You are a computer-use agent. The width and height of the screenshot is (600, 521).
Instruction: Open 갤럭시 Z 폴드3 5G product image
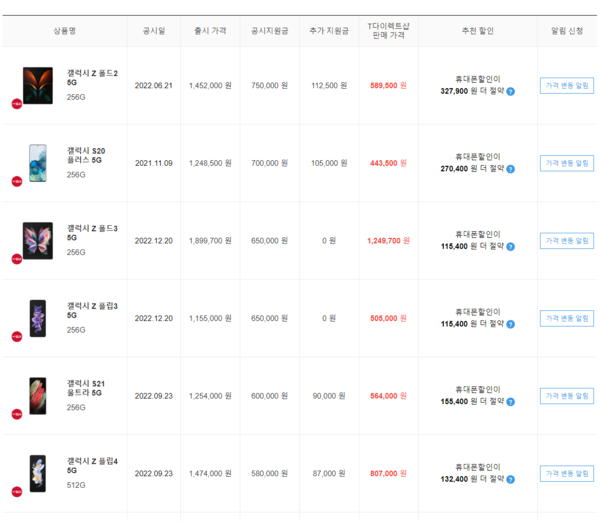tap(38, 241)
